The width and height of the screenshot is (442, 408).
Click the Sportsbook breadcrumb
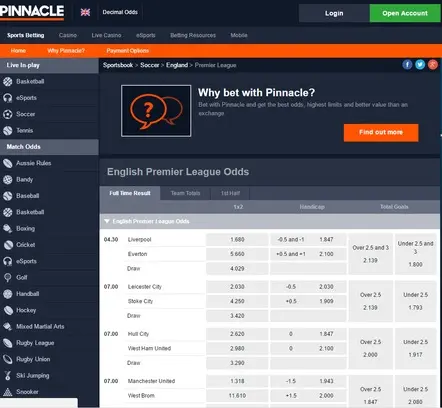click(118, 65)
